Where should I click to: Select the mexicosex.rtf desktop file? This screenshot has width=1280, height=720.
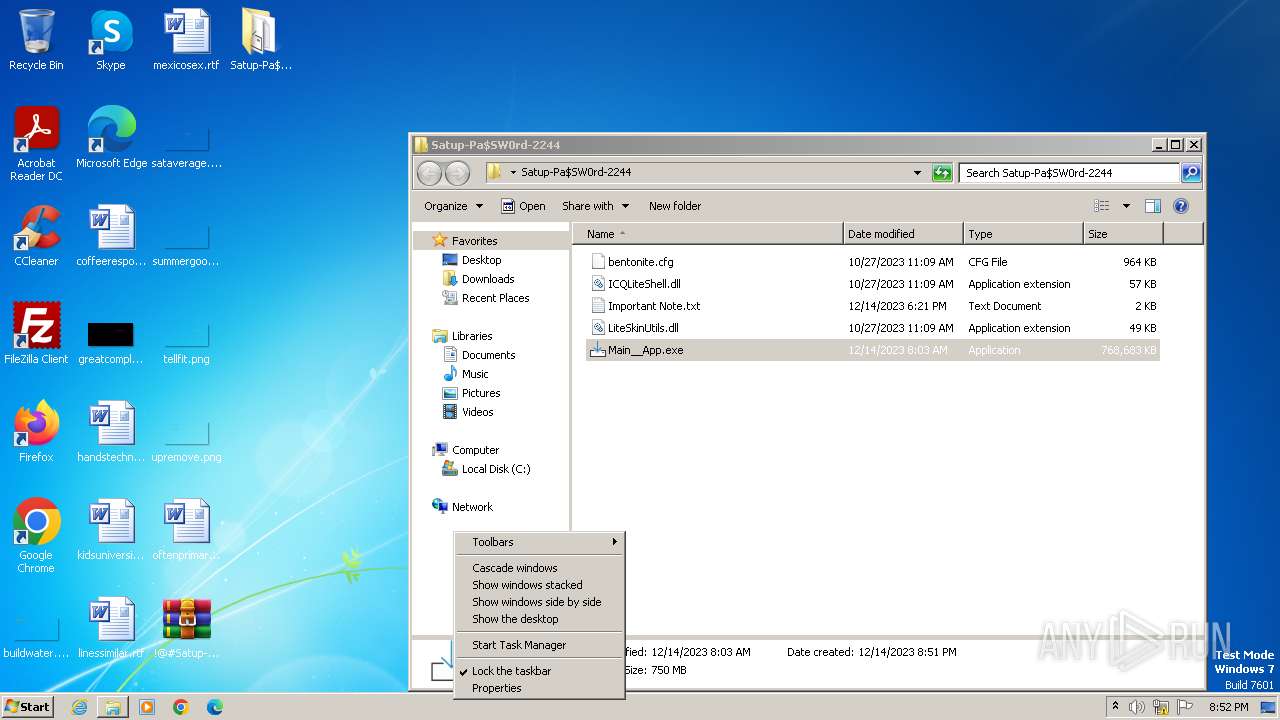186,40
